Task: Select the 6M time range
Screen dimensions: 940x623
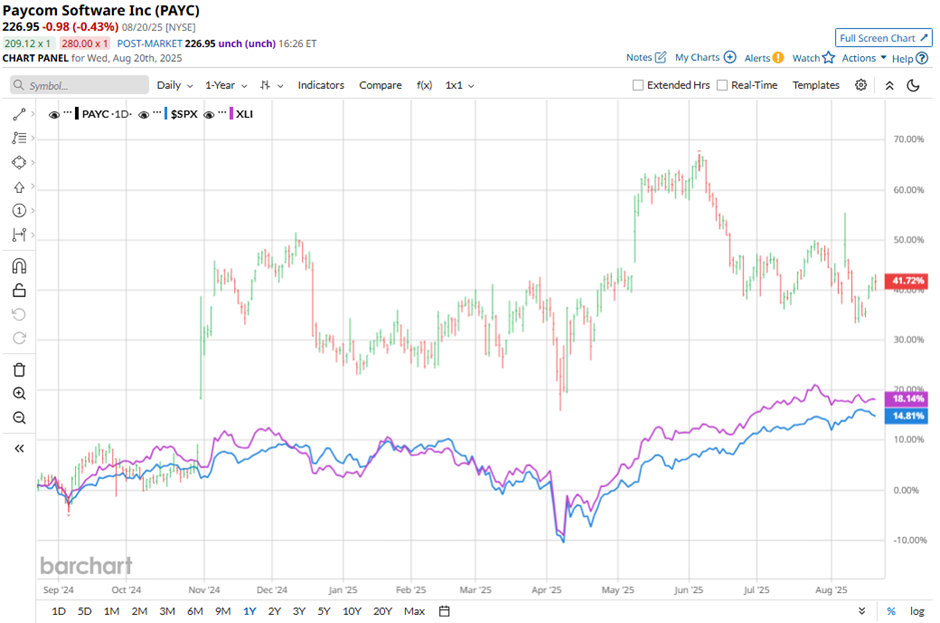Action: click(x=195, y=611)
